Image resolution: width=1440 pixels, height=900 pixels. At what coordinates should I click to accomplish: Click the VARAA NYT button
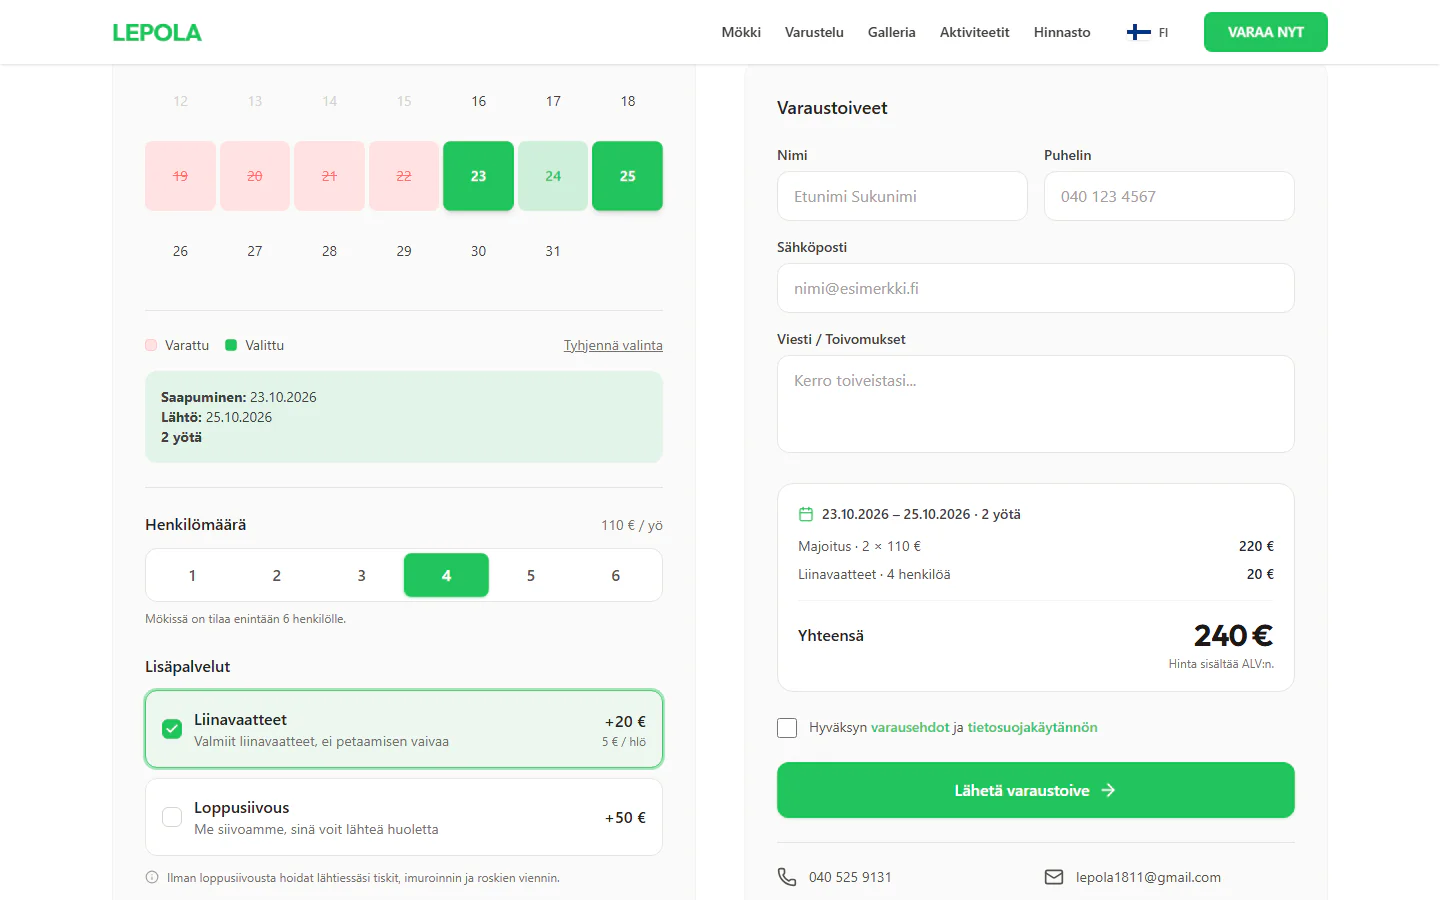[x=1266, y=32]
